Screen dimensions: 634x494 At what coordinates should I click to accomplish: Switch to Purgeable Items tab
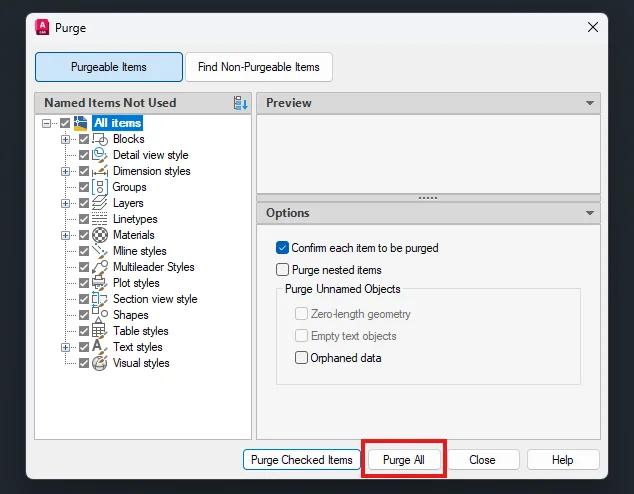point(109,67)
